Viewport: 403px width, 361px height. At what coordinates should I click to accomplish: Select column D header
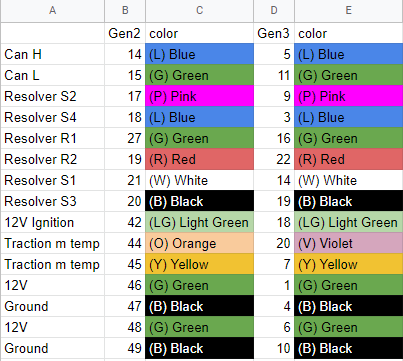click(x=274, y=11)
